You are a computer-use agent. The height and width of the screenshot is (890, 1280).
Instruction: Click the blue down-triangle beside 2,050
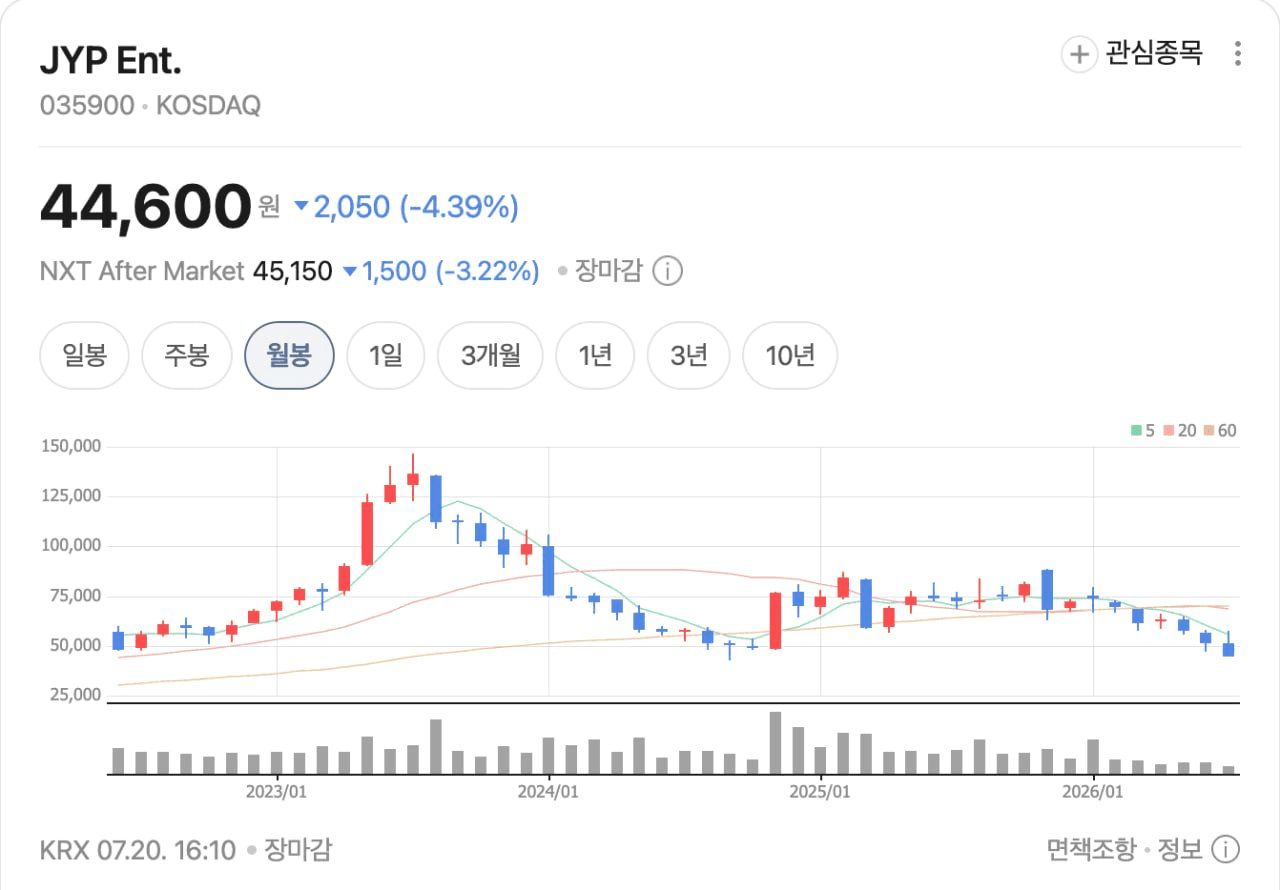click(302, 207)
